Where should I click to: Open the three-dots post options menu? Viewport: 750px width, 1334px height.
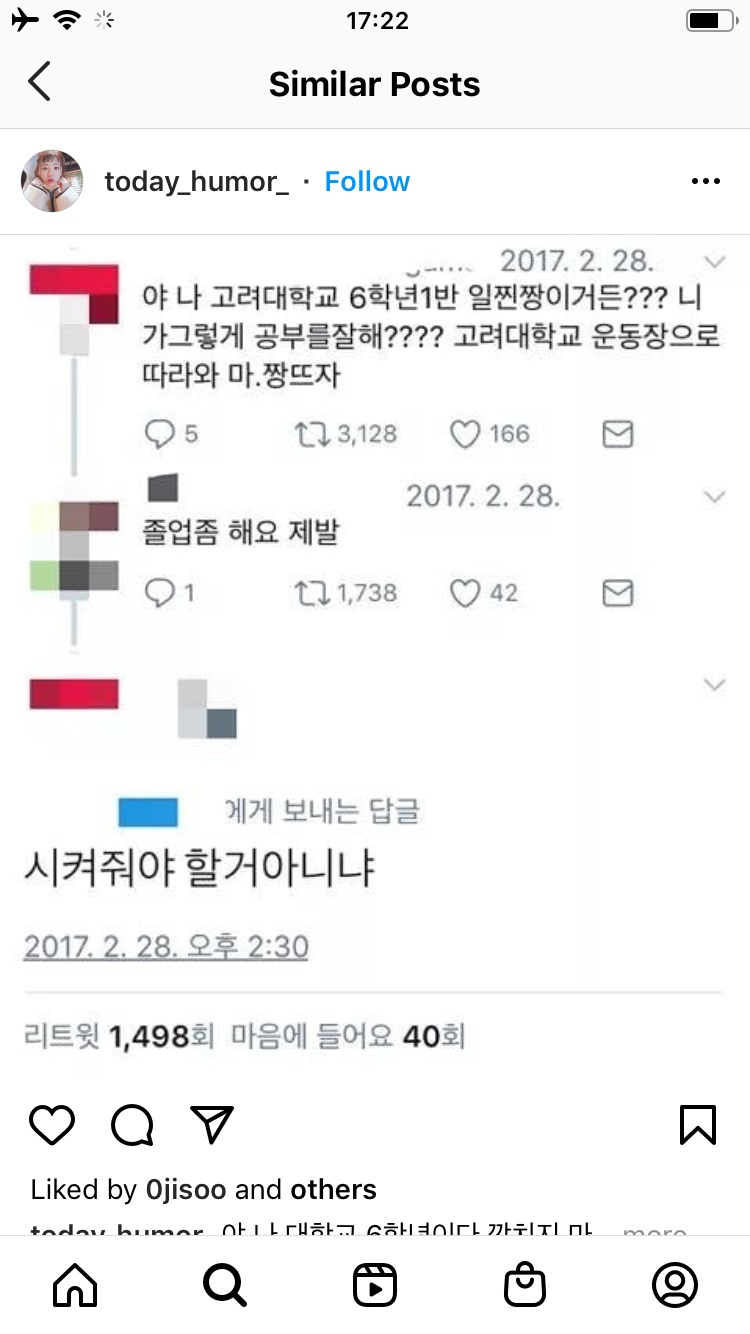[706, 181]
